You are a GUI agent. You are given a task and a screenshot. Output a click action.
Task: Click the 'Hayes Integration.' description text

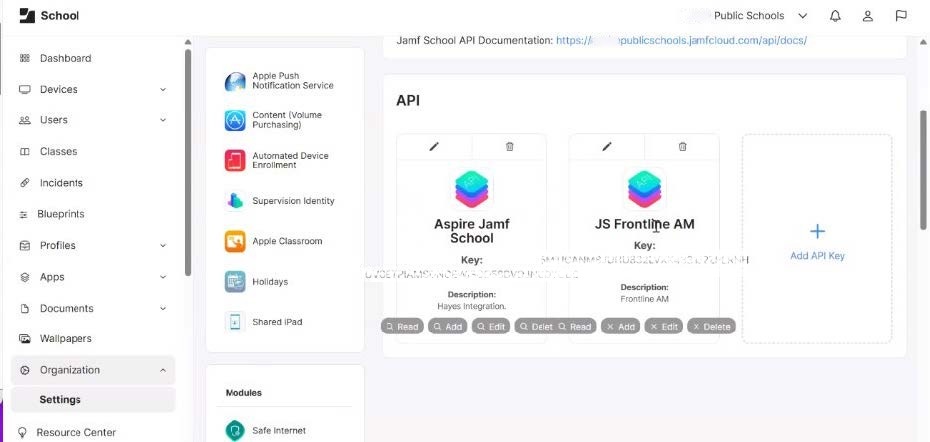pyautogui.click(x=472, y=307)
